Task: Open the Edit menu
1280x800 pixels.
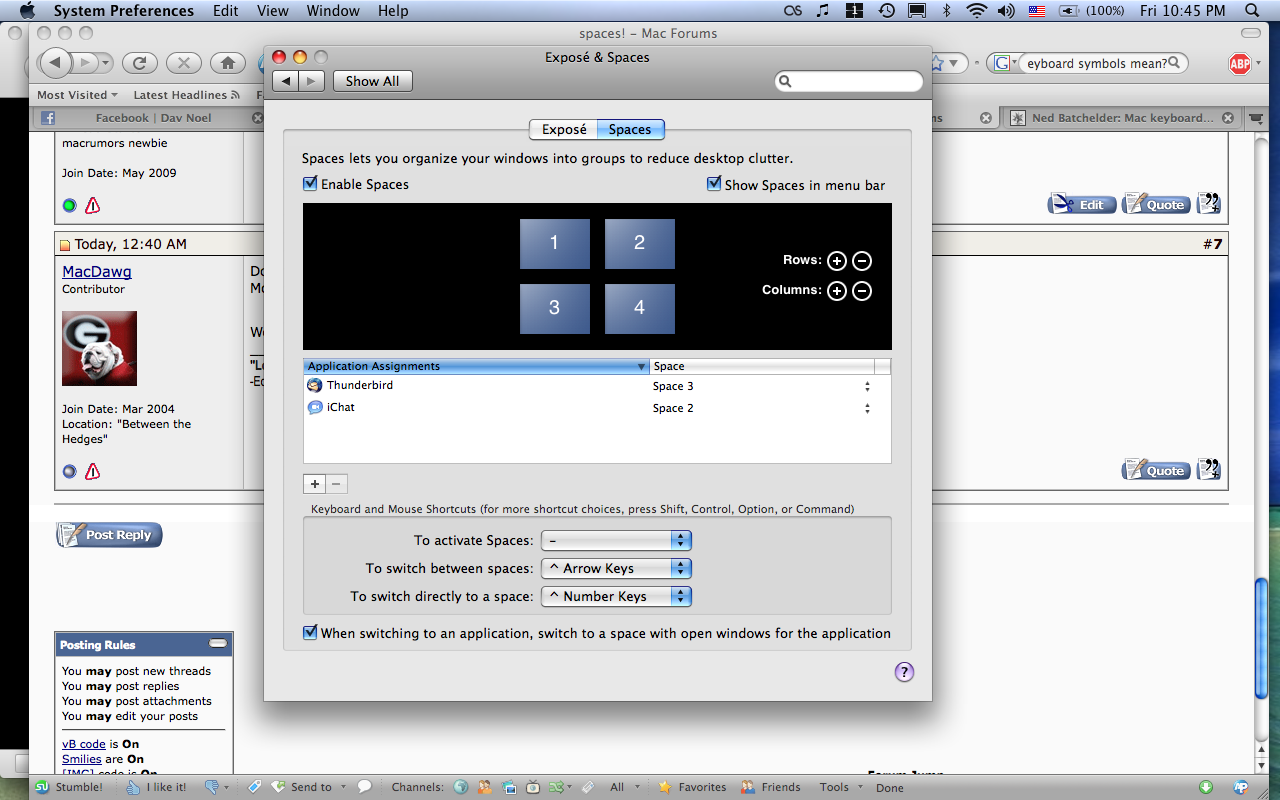Action: pos(226,11)
